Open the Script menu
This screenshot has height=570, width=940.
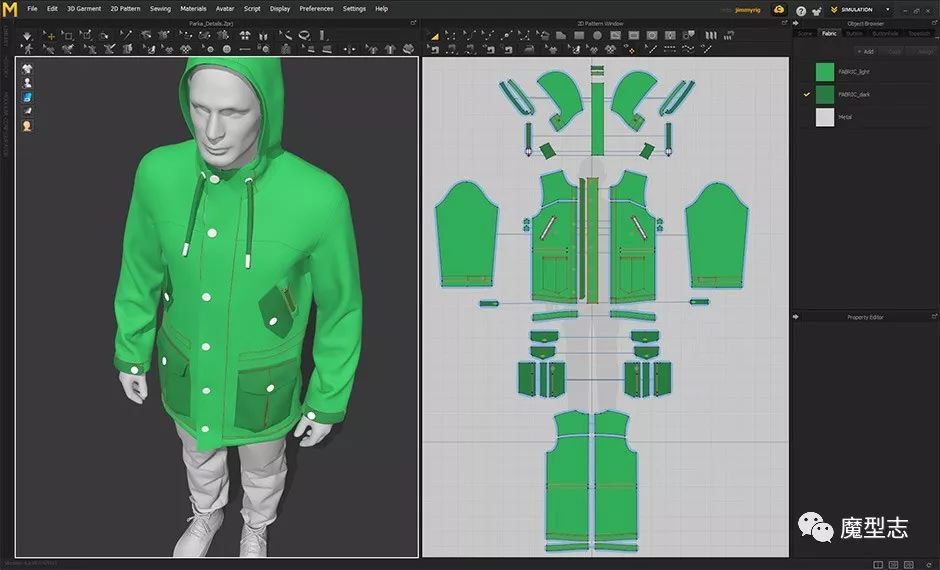[252, 9]
